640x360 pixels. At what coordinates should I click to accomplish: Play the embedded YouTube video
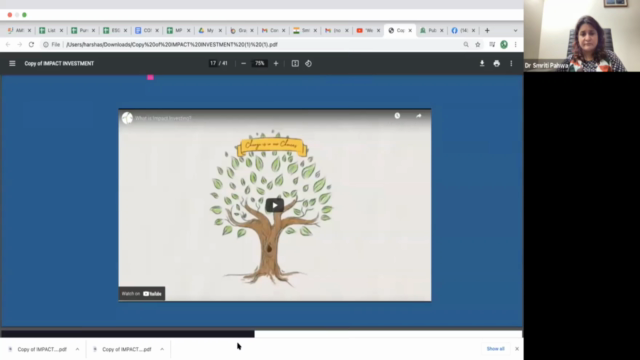pos(275,205)
